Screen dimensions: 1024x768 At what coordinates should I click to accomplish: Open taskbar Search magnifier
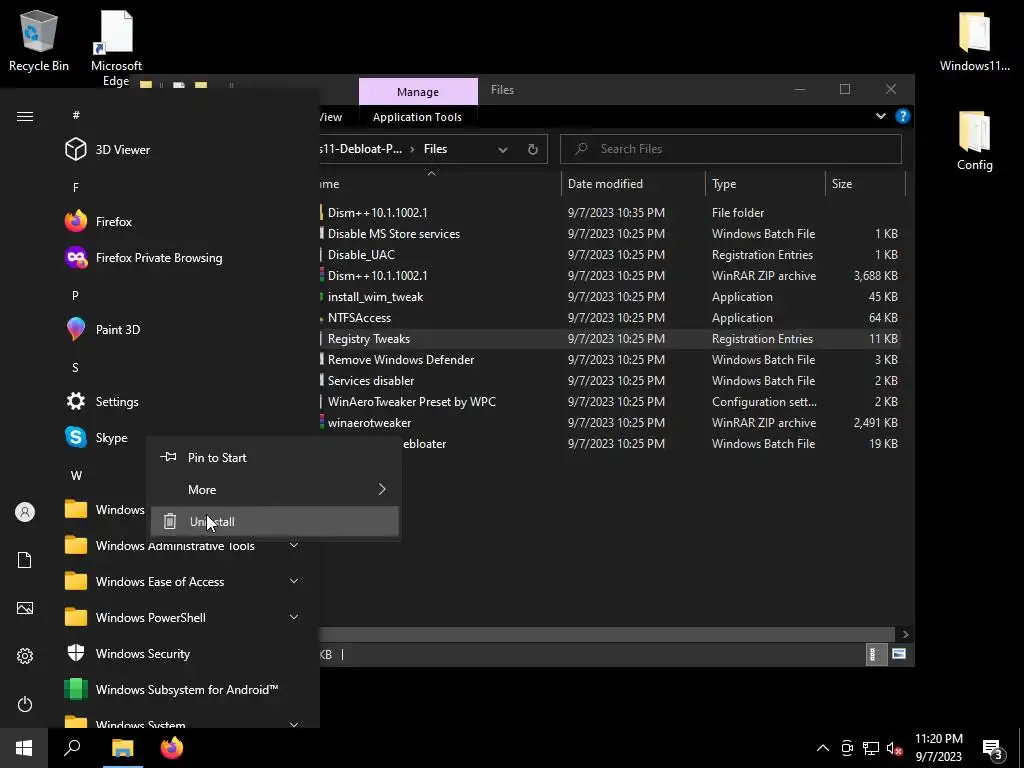72,748
